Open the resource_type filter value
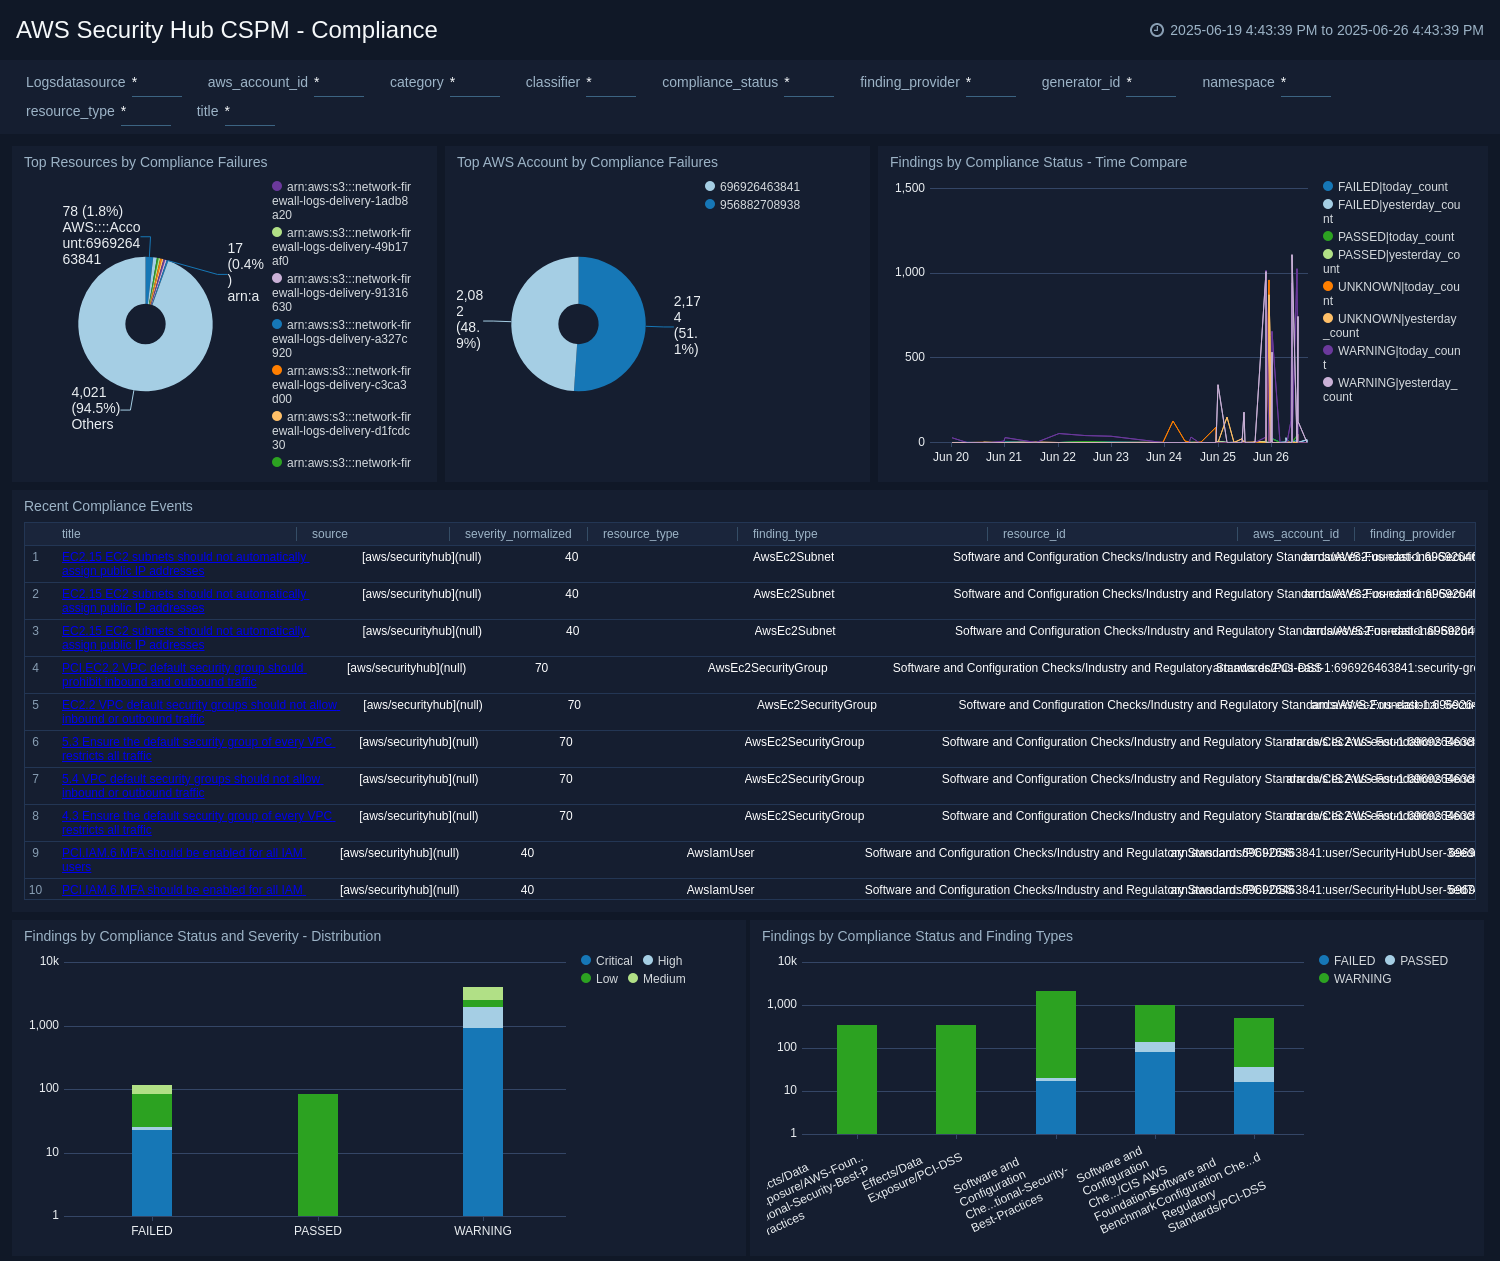Screen dimensions: 1500x1261 click(146, 112)
